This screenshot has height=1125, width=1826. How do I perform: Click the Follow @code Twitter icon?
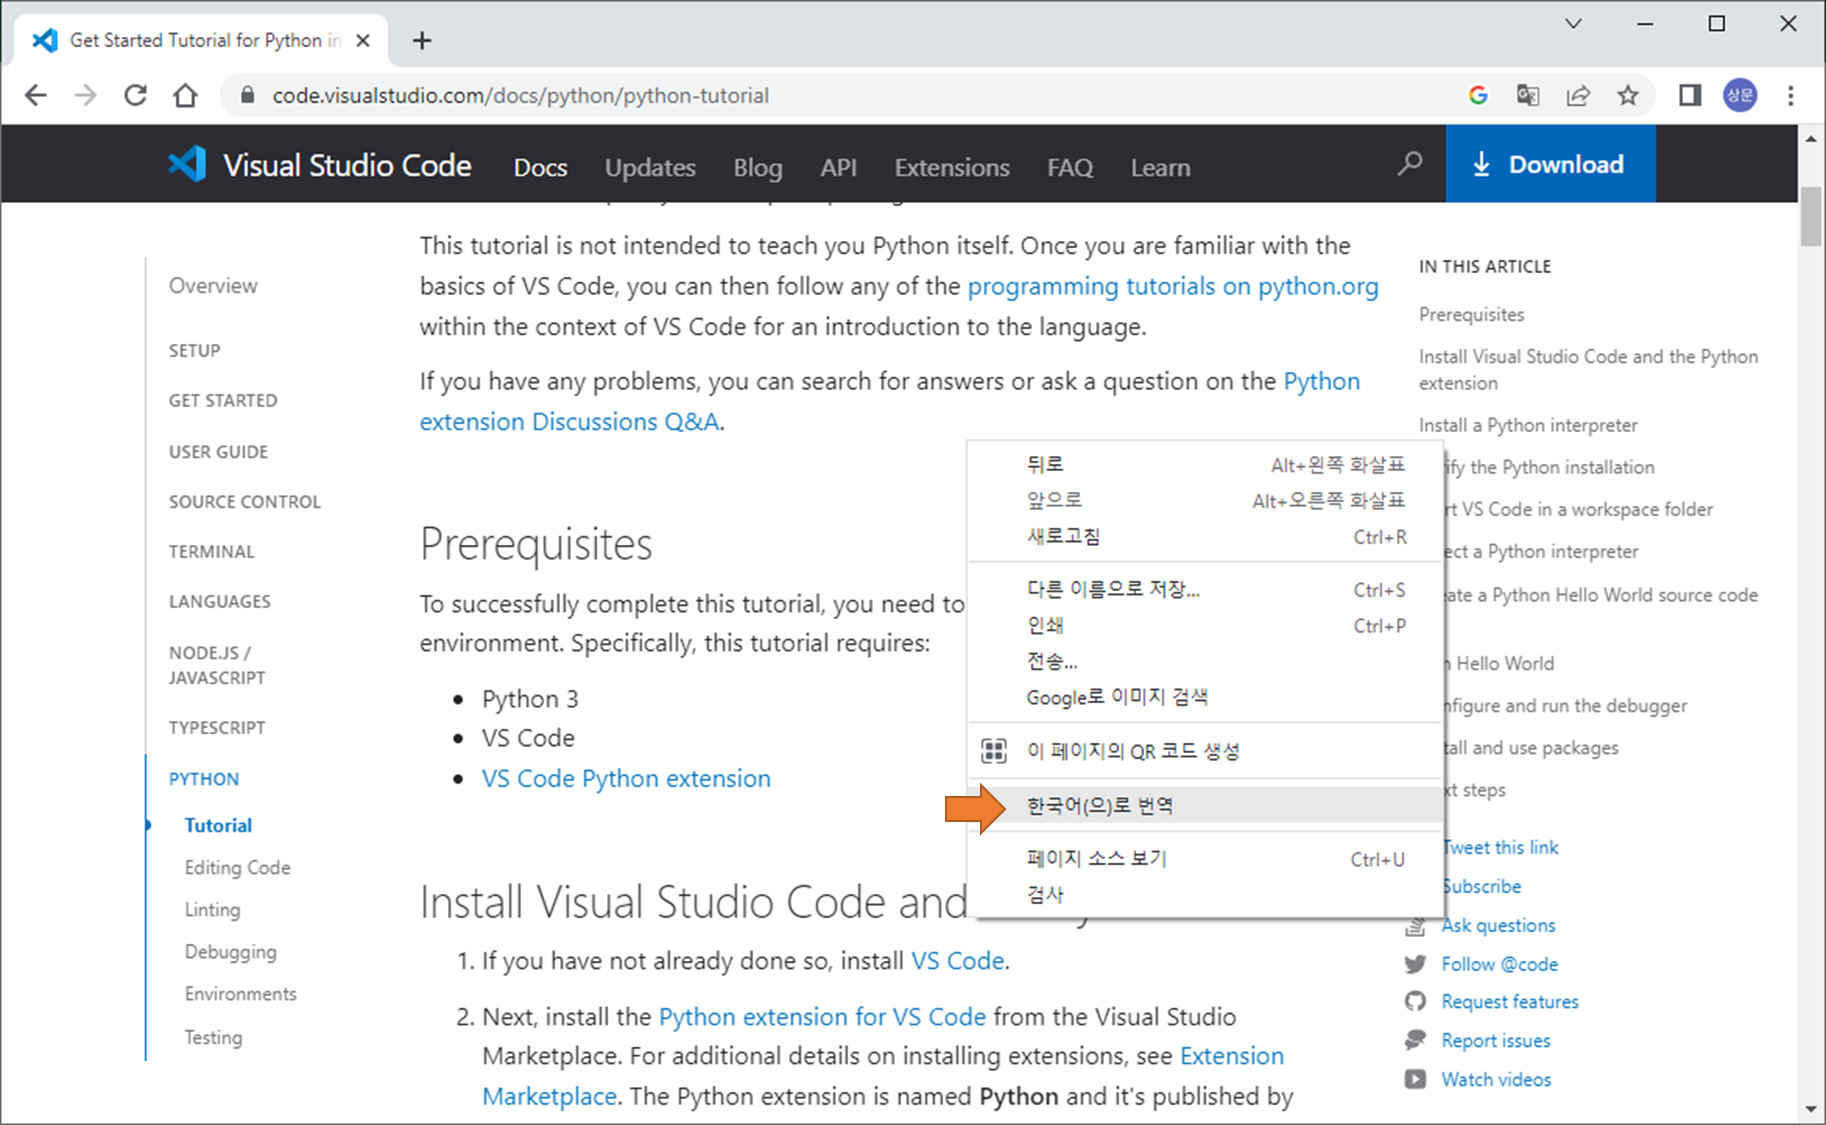(1415, 964)
